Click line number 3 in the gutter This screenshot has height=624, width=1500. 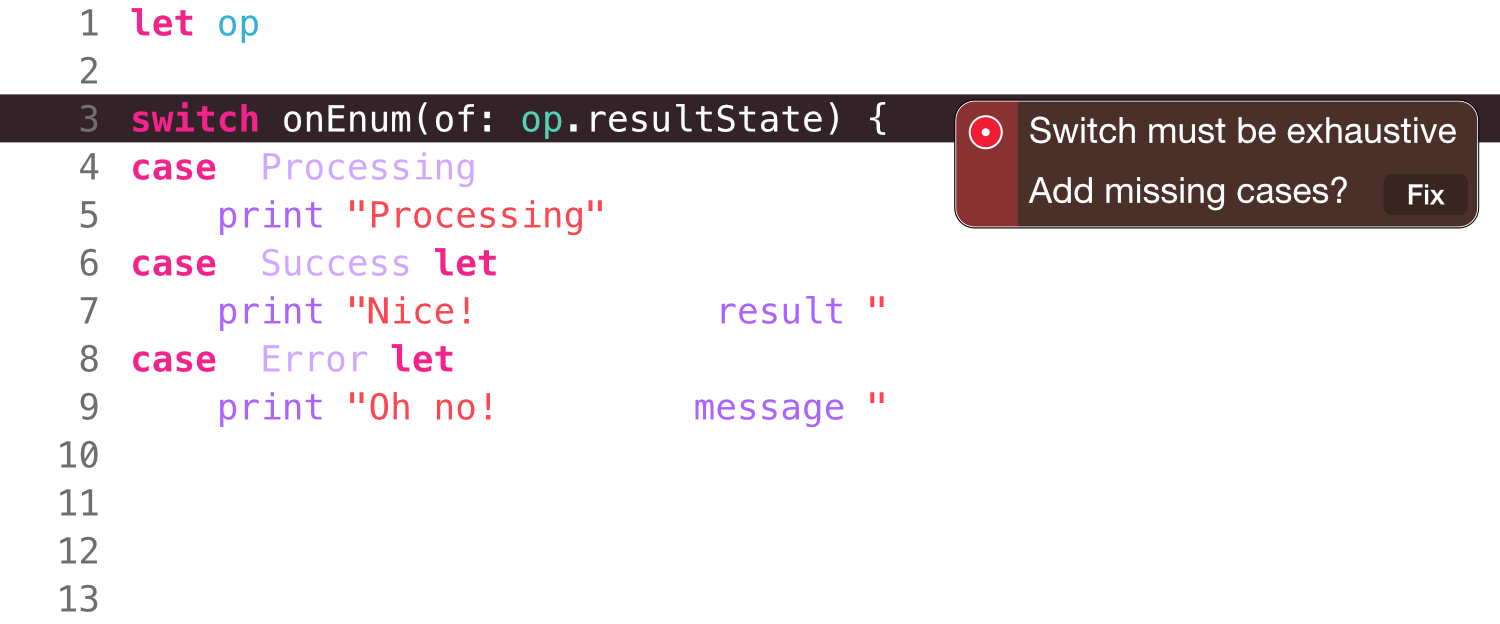pos(89,119)
